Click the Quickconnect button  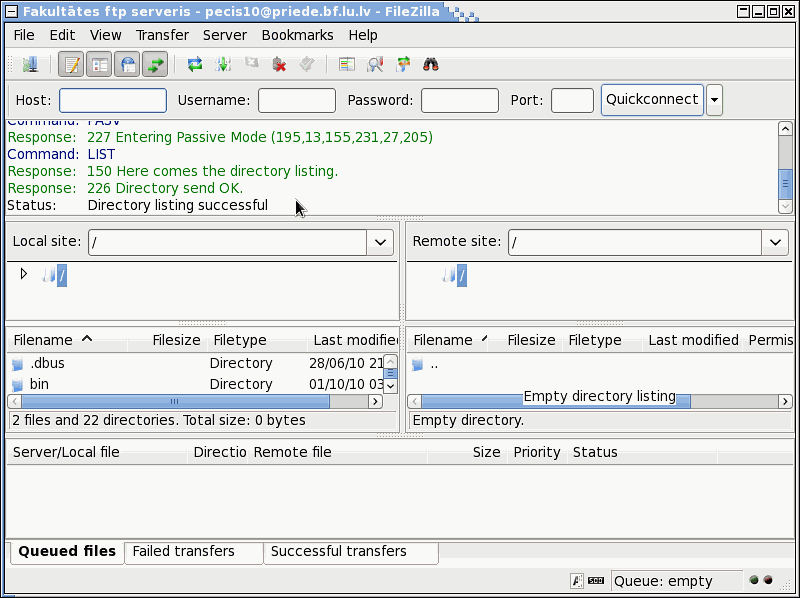pyautogui.click(x=653, y=100)
